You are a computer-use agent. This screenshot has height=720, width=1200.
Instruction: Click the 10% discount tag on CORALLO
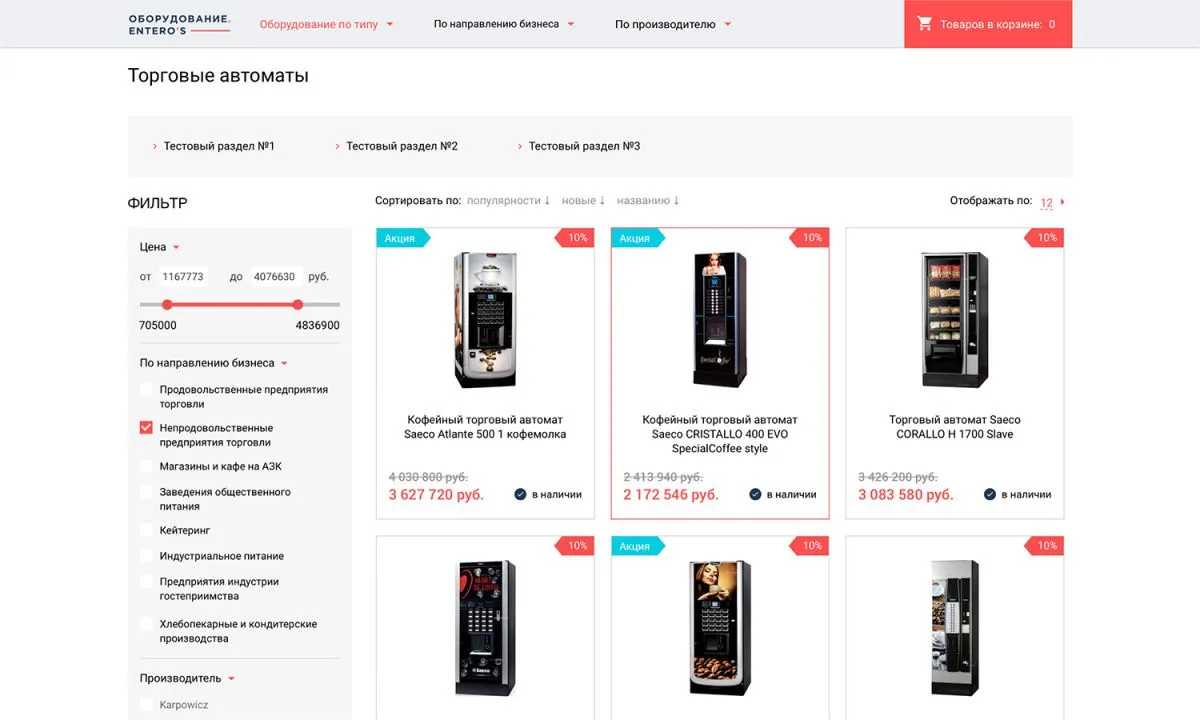pyautogui.click(x=1045, y=238)
